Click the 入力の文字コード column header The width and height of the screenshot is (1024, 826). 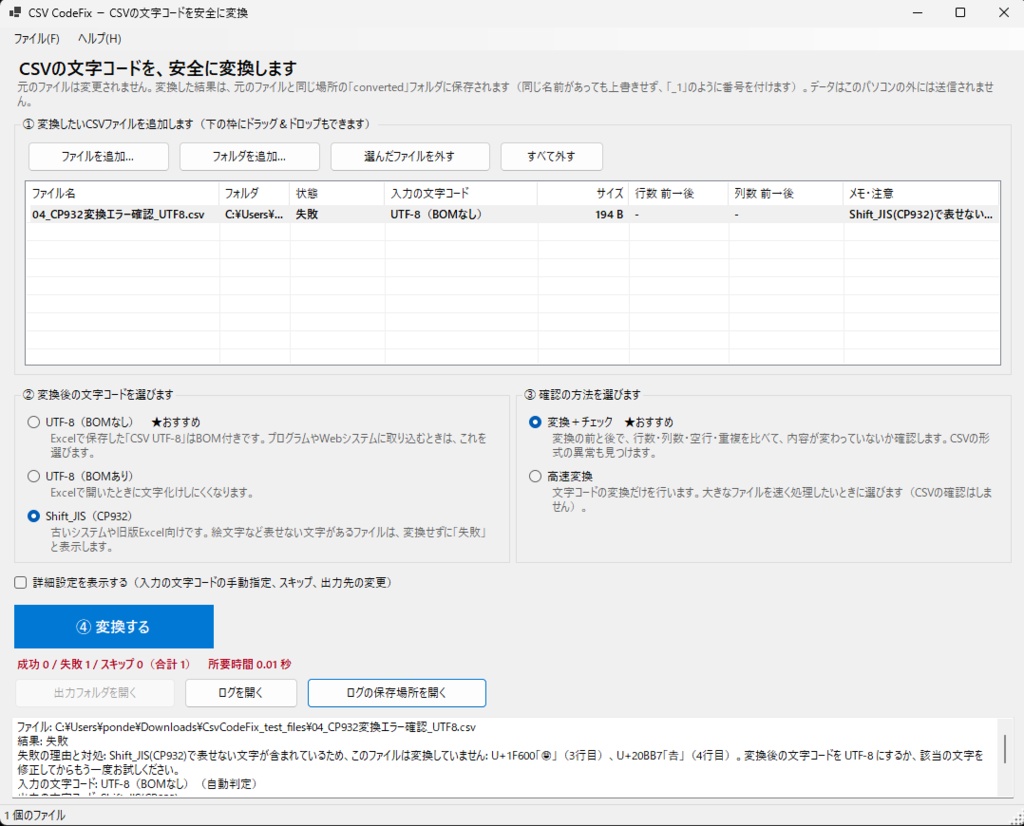(461, 193)
